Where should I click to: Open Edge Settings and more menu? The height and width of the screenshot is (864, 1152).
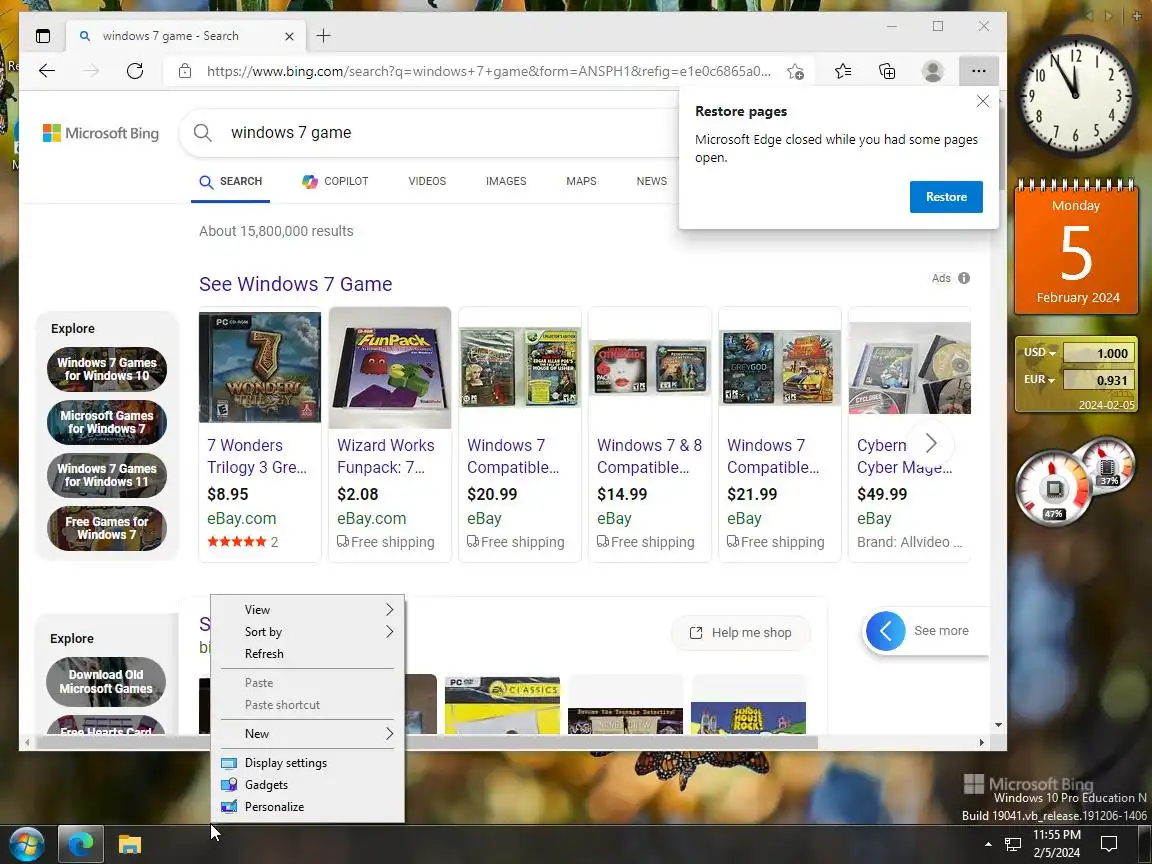pyautogui.click(x=979, y=71)
